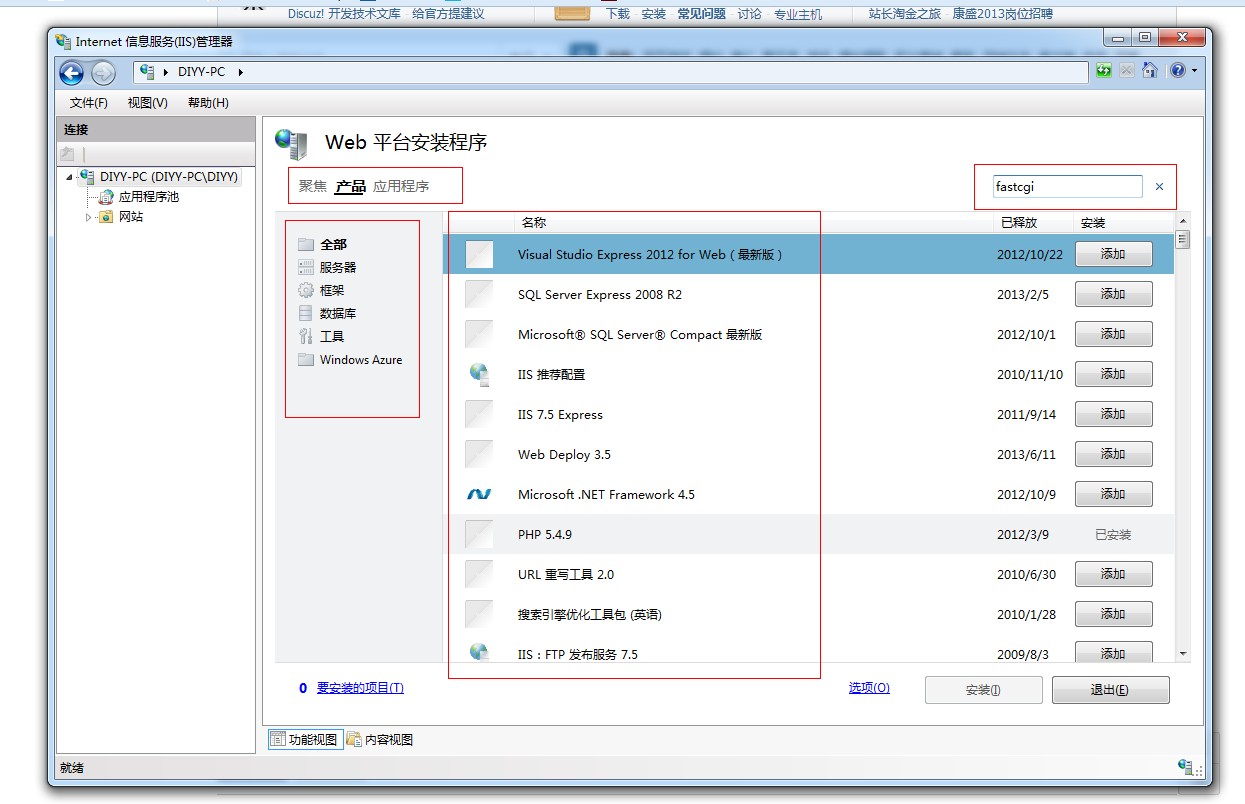Select the 数据库 category icon
1245x804 pixels.
306,313
